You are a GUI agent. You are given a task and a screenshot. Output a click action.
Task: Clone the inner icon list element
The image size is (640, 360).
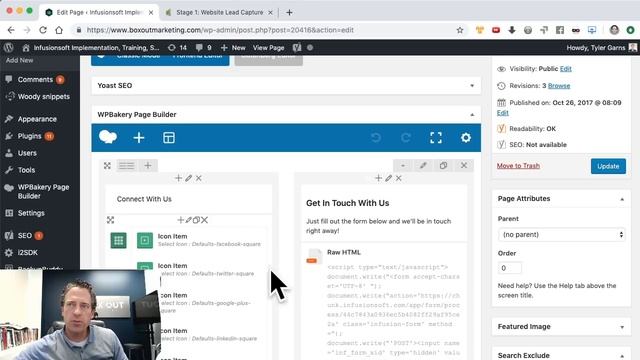pos(196,220)
